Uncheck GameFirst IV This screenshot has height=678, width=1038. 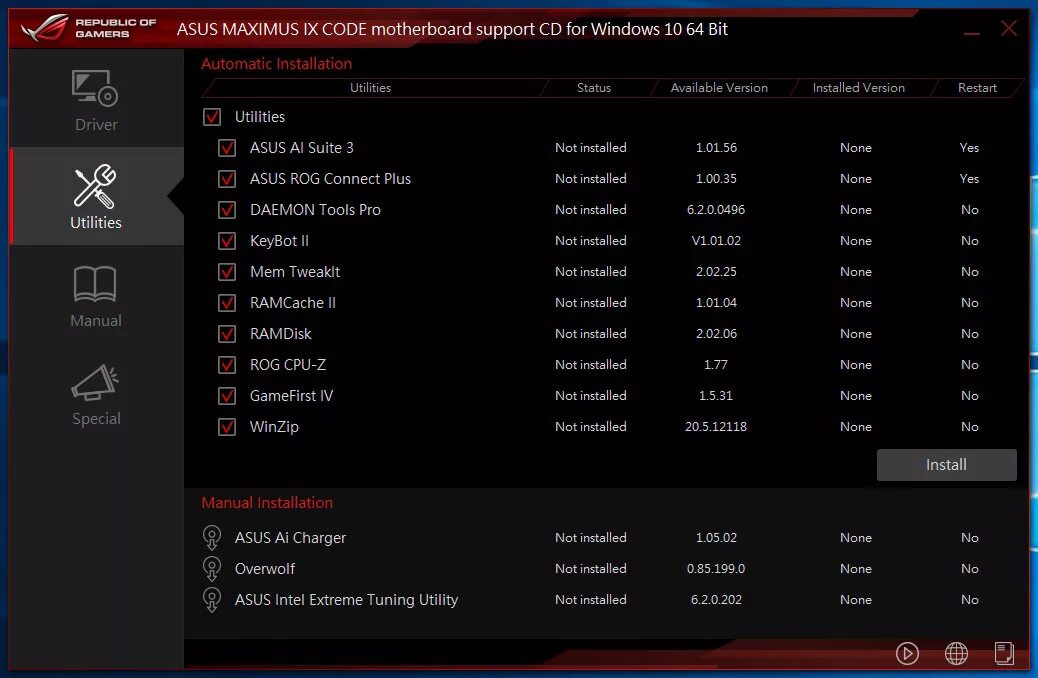[x=227, y=396]
